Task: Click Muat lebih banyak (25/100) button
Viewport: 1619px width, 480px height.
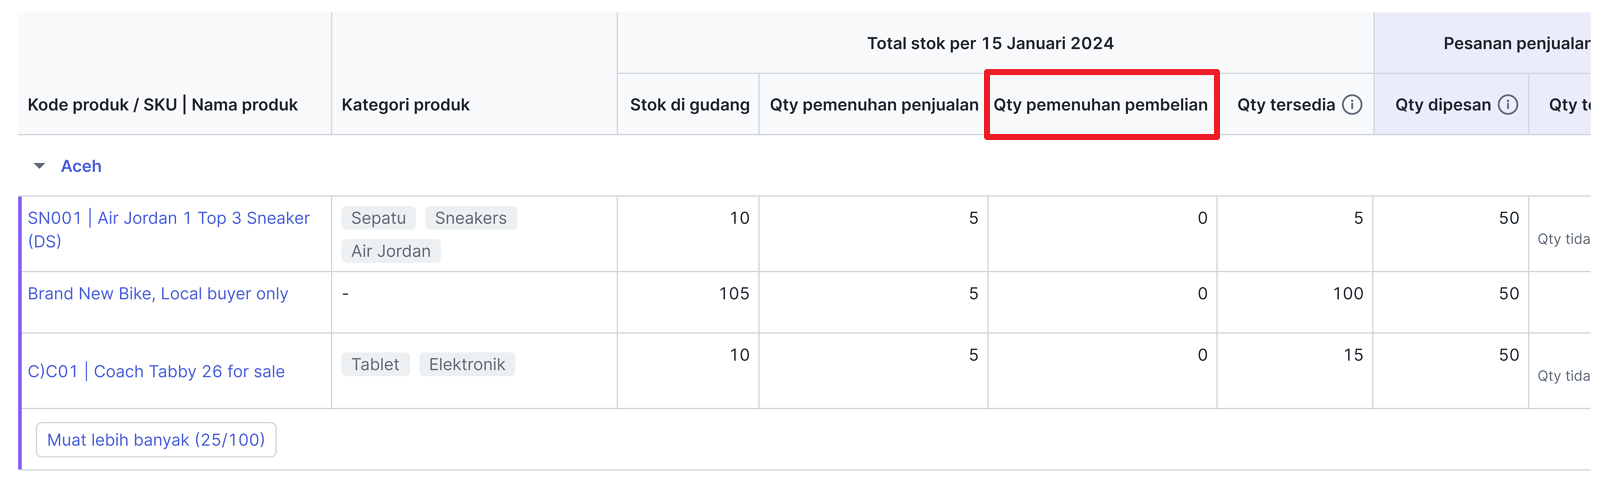Action: (x=156, y=440)
